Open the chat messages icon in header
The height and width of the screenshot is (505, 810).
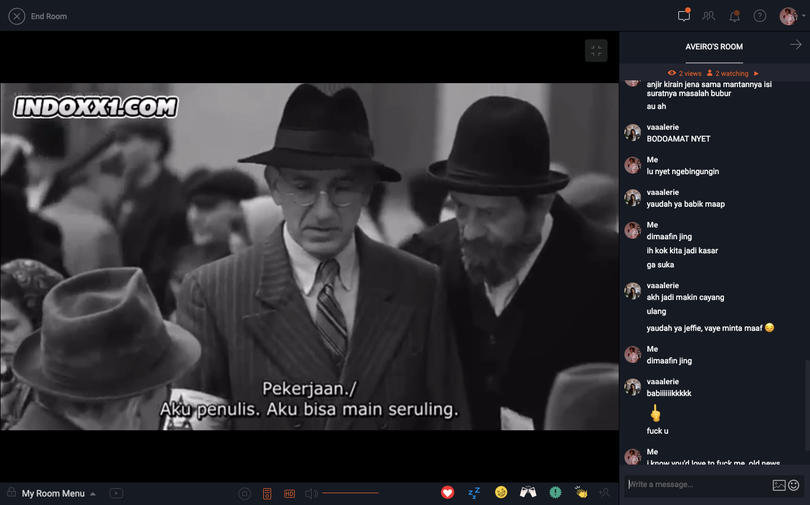click(x=684, y=15)
